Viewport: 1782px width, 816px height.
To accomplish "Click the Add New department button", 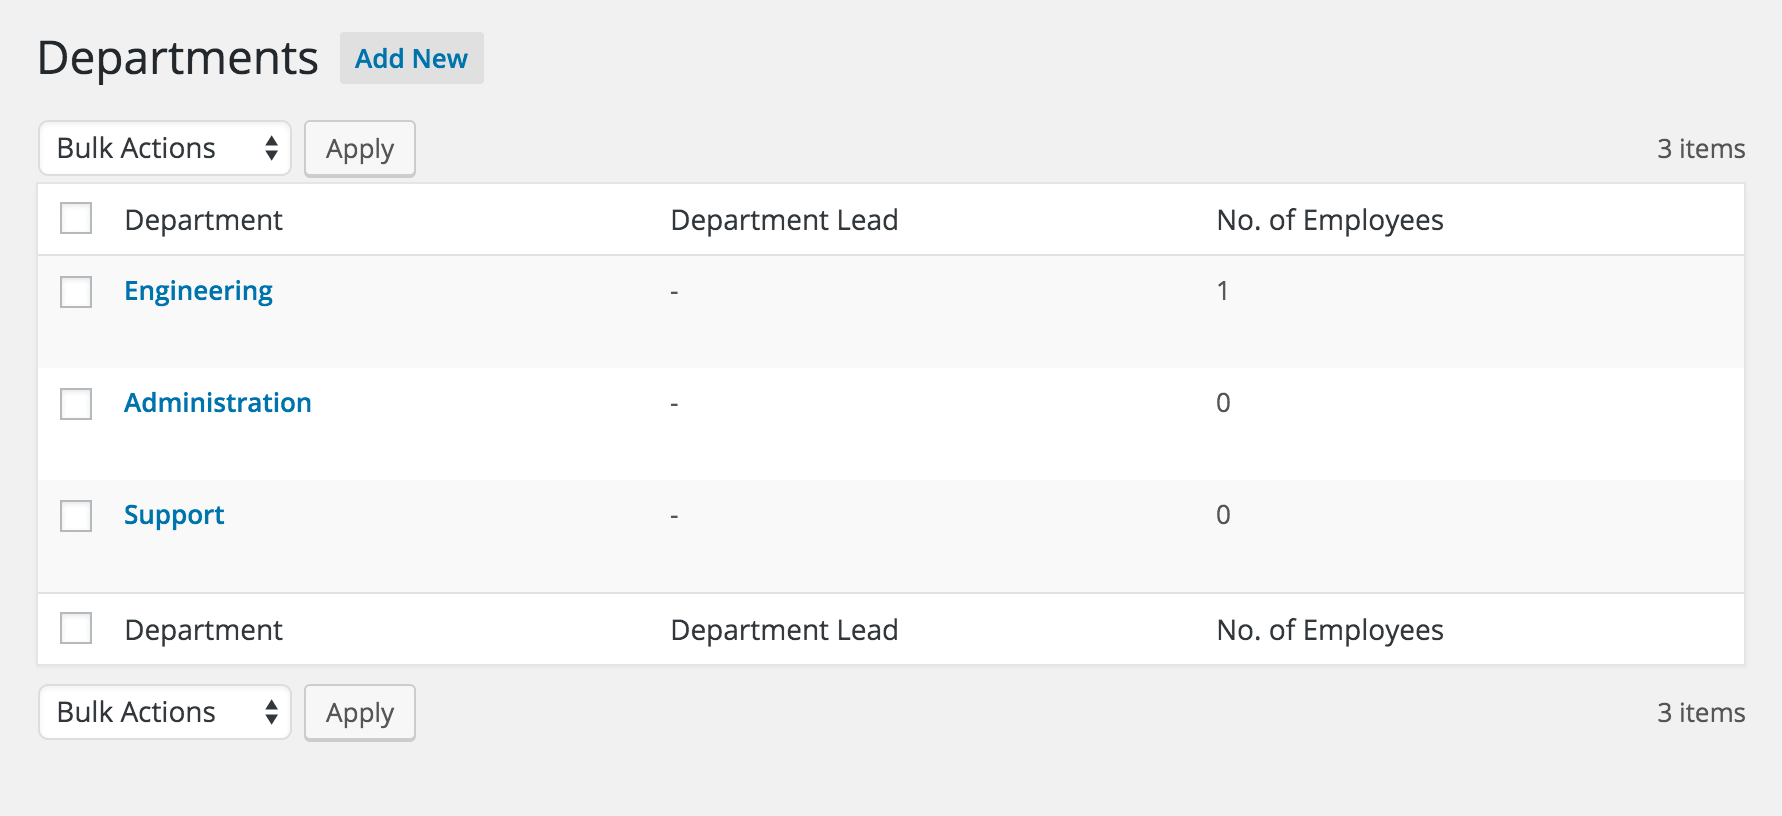I will [x=411, y=59].
